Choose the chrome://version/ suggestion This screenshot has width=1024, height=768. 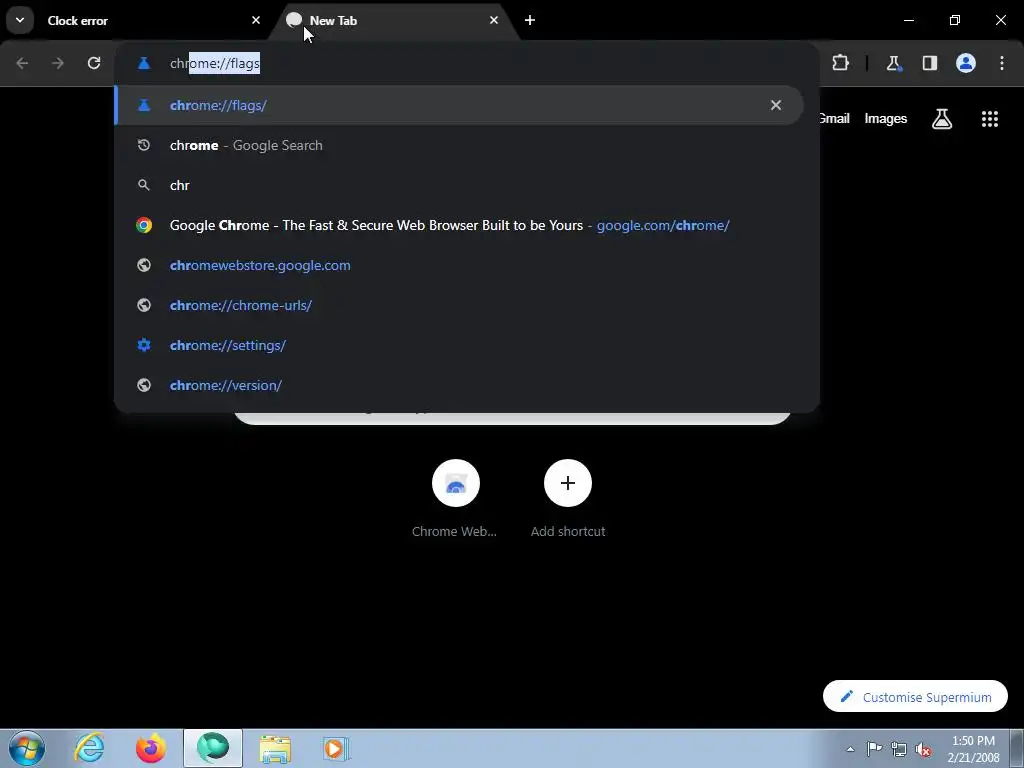[x=458, y=385]
